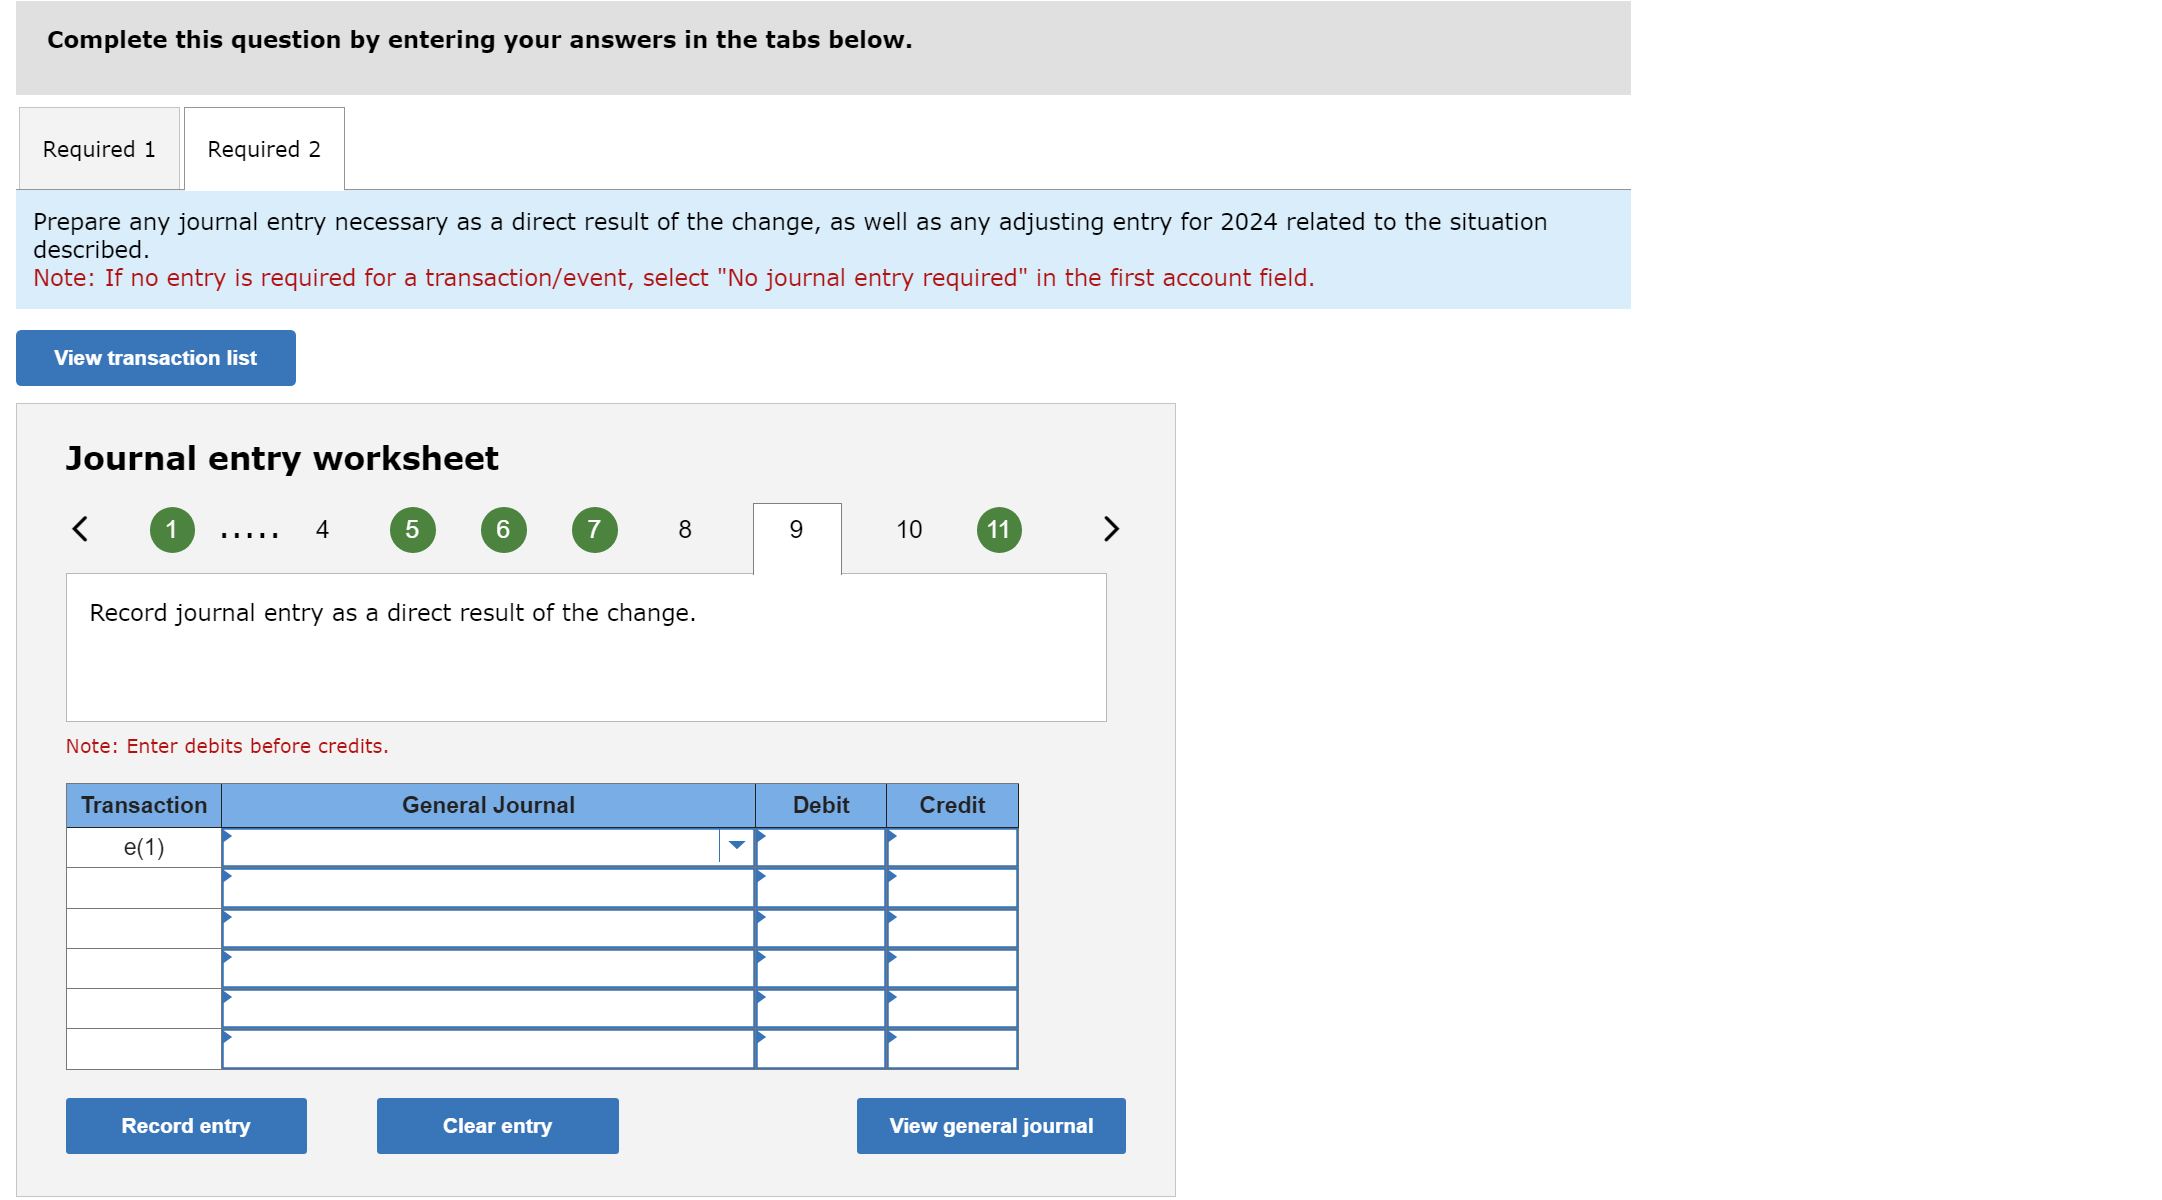This screenshot has width=2162, height=1200.
Task: Jump to completed entry 6
Action: [503, 530]
